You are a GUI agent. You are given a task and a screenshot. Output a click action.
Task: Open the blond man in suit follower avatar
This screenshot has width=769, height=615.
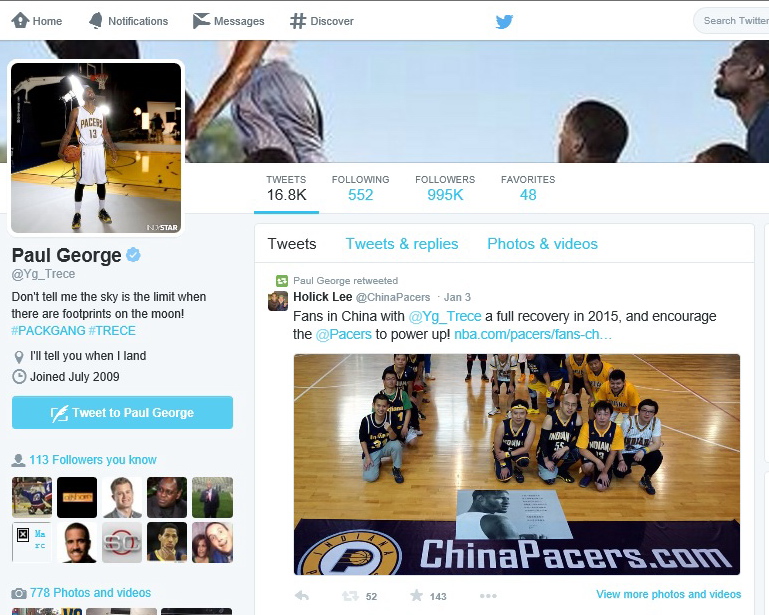click(x=122, y=497)
